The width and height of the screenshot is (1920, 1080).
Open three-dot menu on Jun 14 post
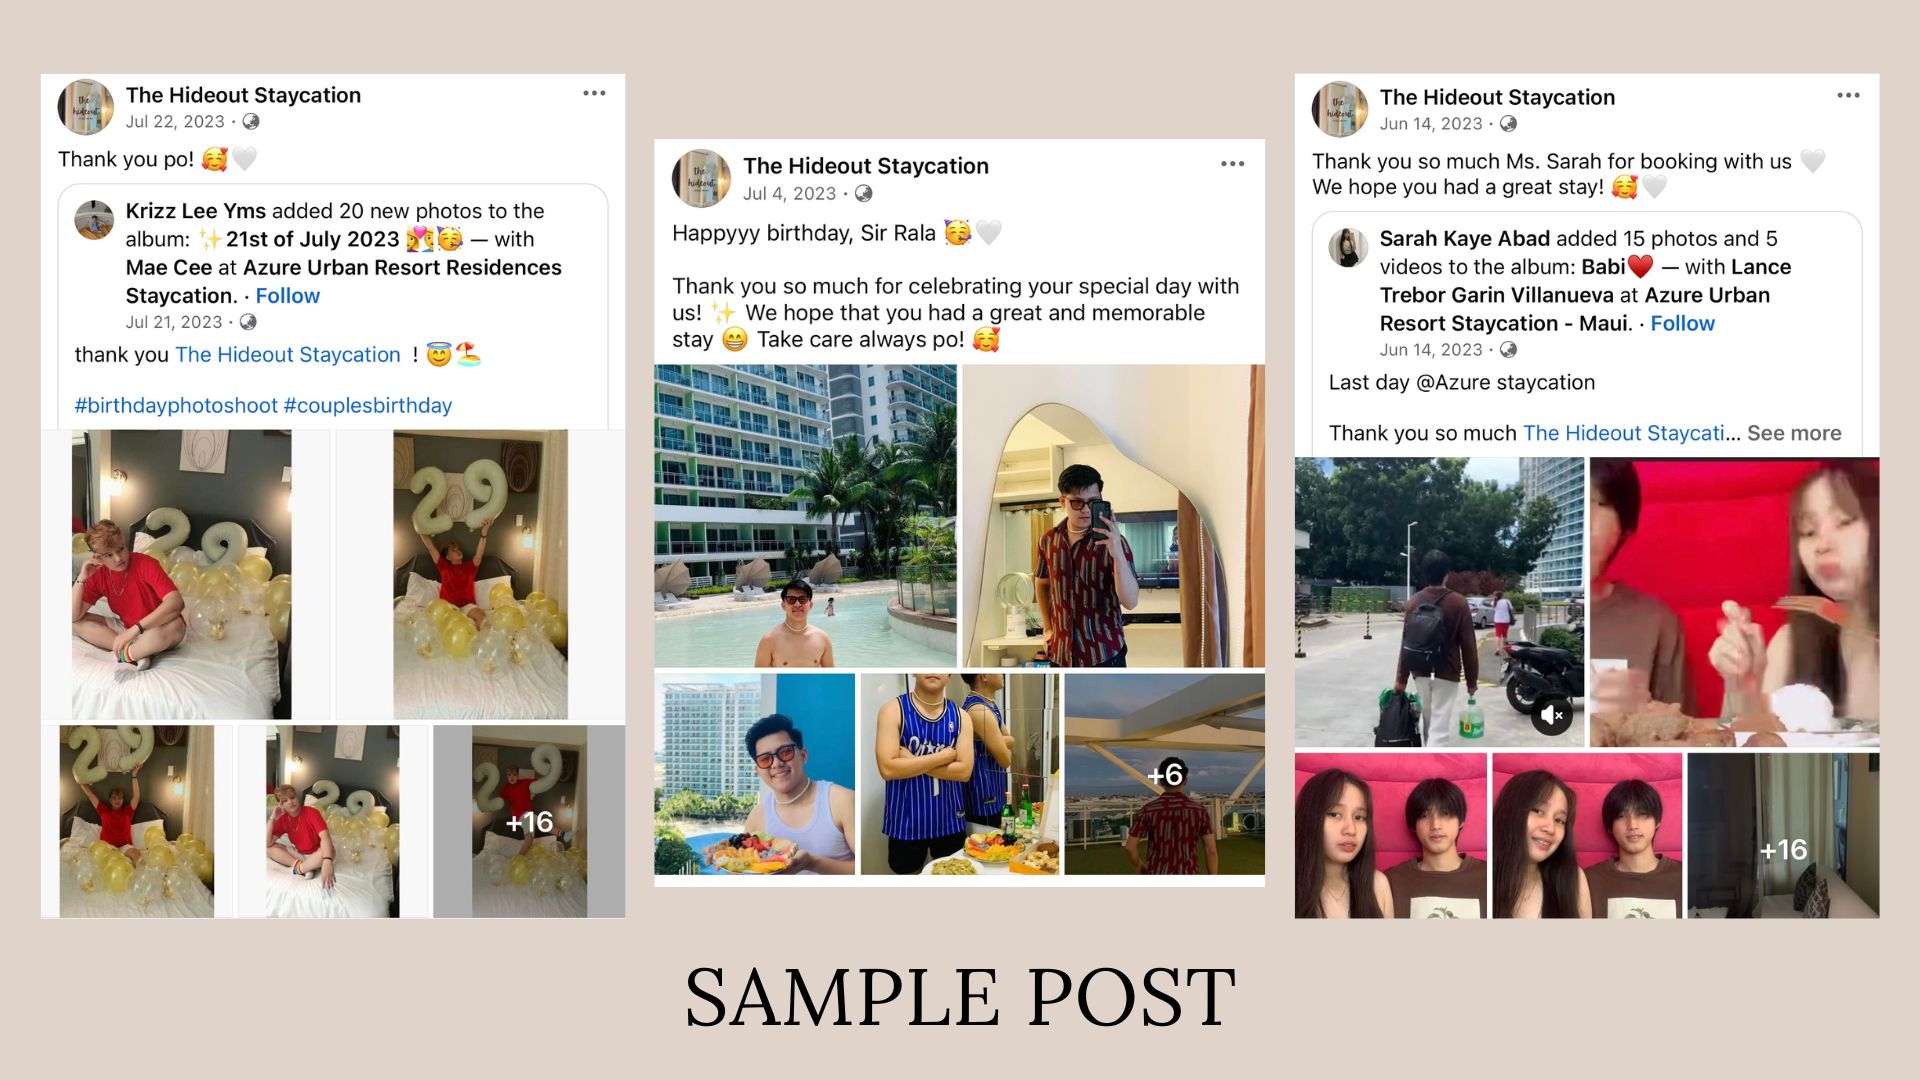(1848, 95)
